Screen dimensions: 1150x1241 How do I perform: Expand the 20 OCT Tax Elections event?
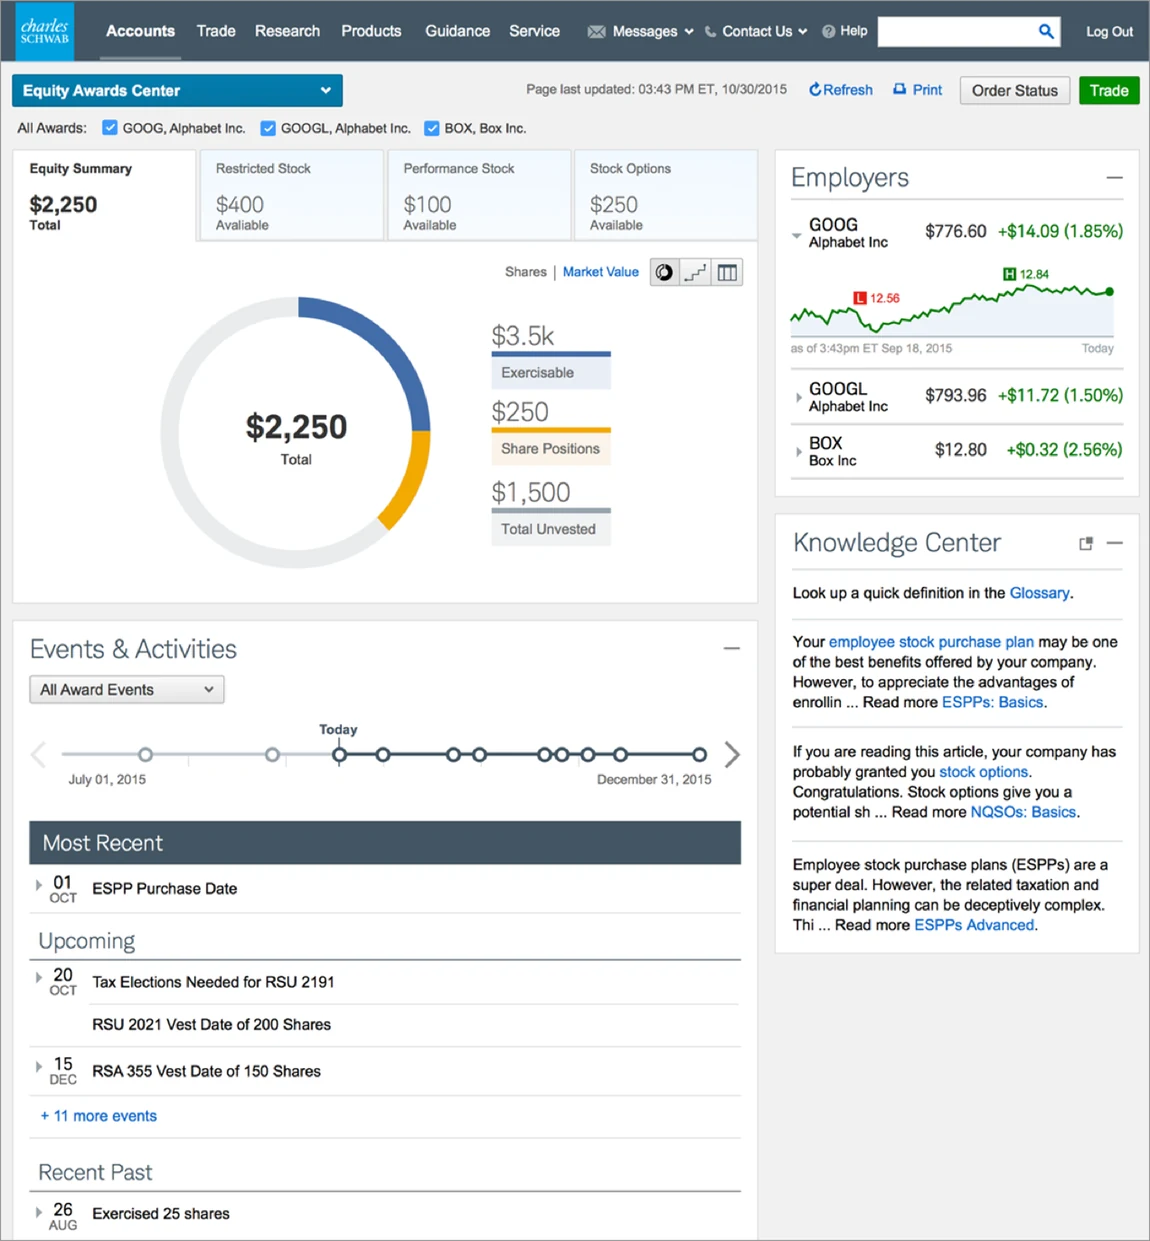pyautogui.click(x=38, y=977)
